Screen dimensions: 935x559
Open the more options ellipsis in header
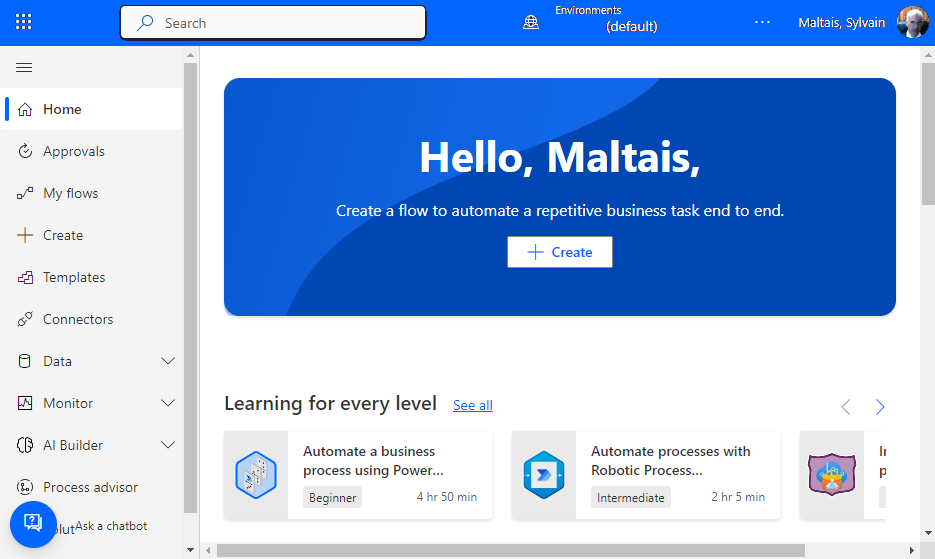point(762,23)
